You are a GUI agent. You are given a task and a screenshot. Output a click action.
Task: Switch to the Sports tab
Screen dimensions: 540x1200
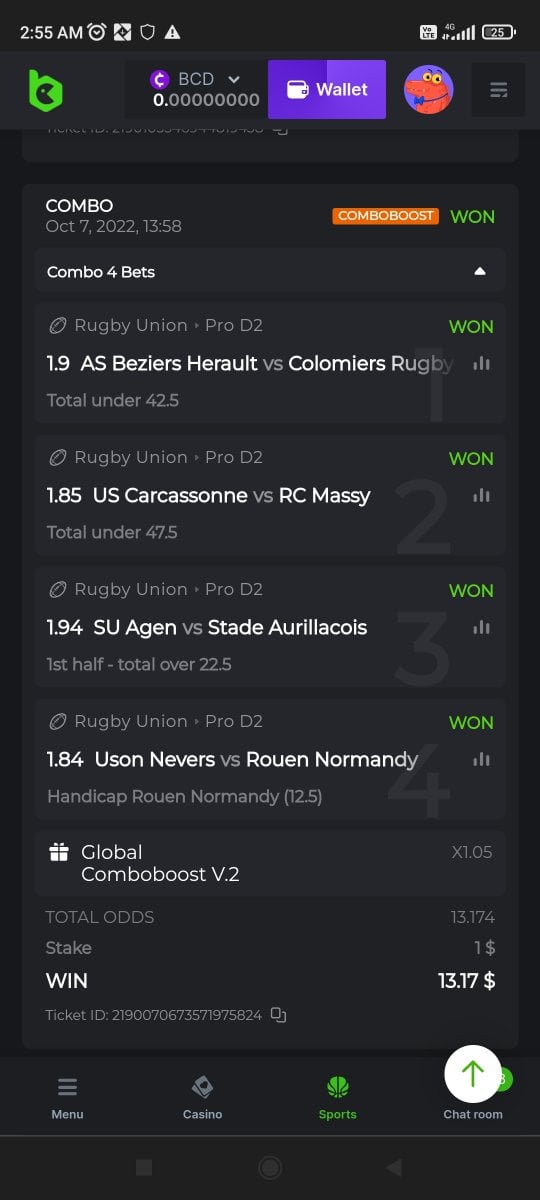[337, 1097]
